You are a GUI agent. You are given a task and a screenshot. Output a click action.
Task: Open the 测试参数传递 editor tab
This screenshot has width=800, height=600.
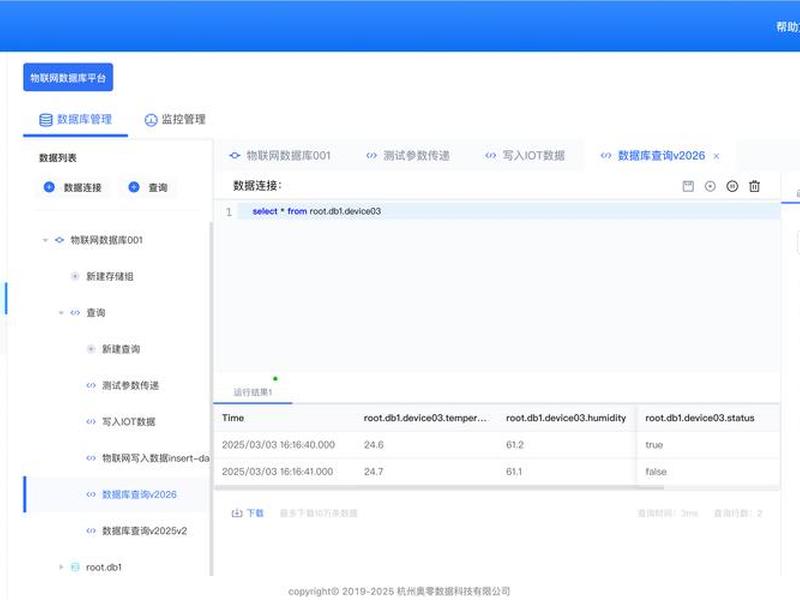coord(408,156)
